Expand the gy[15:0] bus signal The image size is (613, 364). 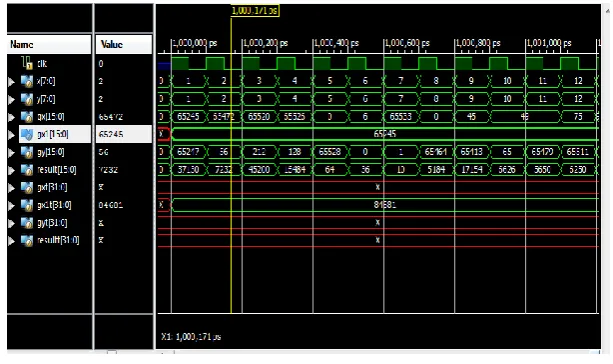tap(11, 152)
